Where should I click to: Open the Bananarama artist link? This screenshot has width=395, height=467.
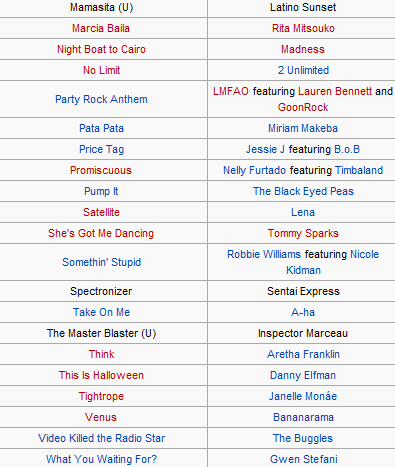point(303,417)
